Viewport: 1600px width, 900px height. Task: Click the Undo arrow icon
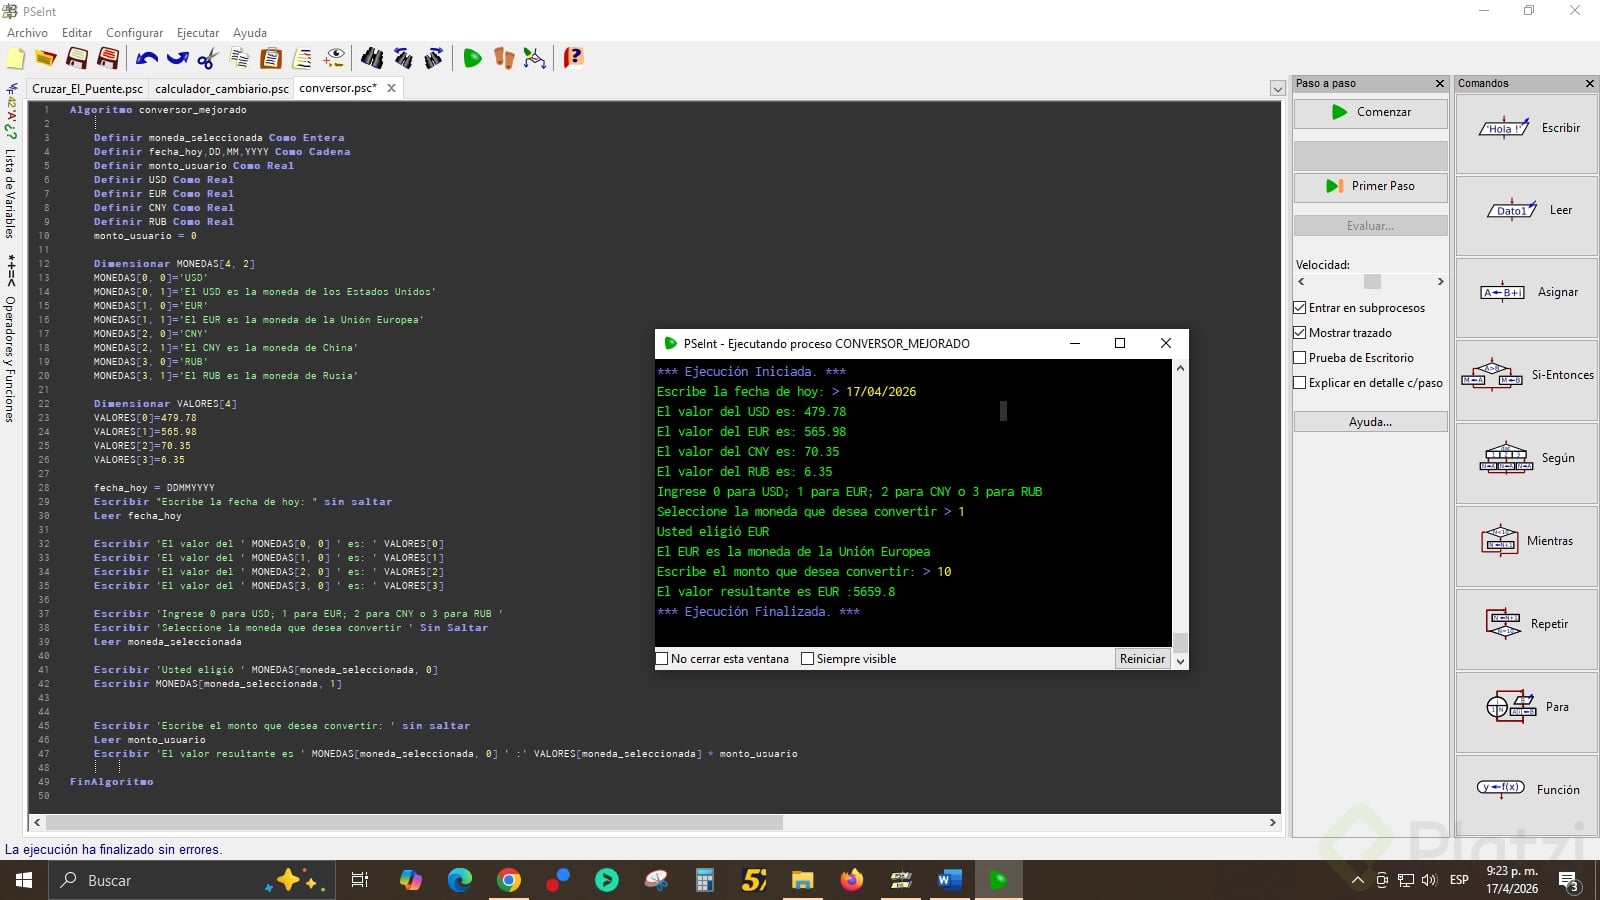(147, 59)
